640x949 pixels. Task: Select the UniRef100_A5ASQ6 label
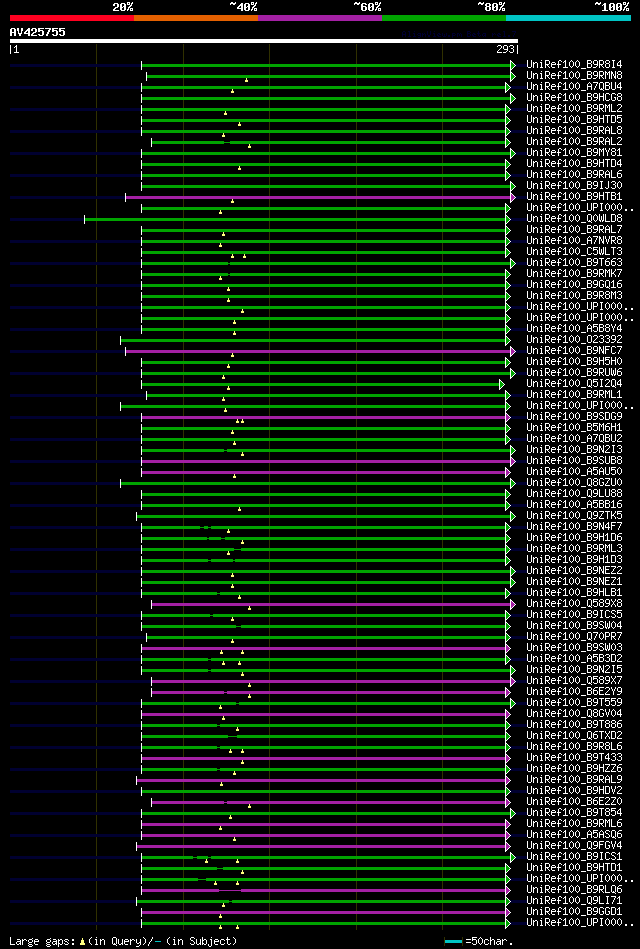(x=575, y=835)
